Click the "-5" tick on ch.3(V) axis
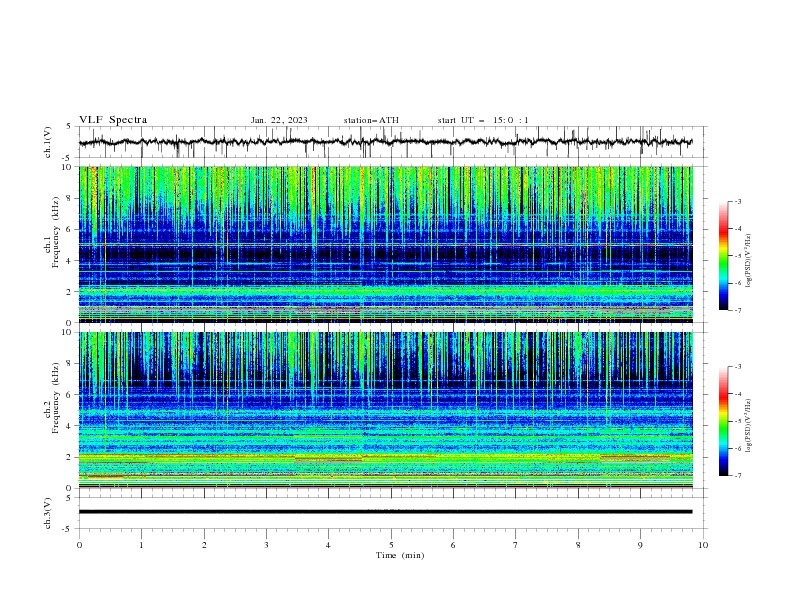 (67, 529)
